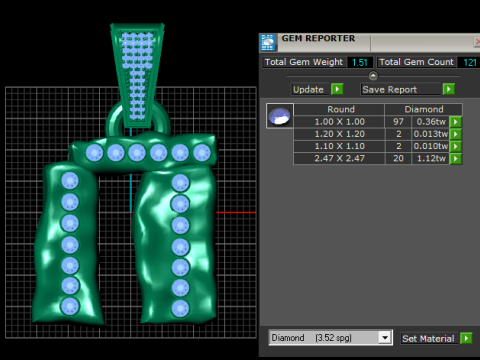Click the count cell showing 97
This screenshot has height=360, width=480.
(398, 122)
